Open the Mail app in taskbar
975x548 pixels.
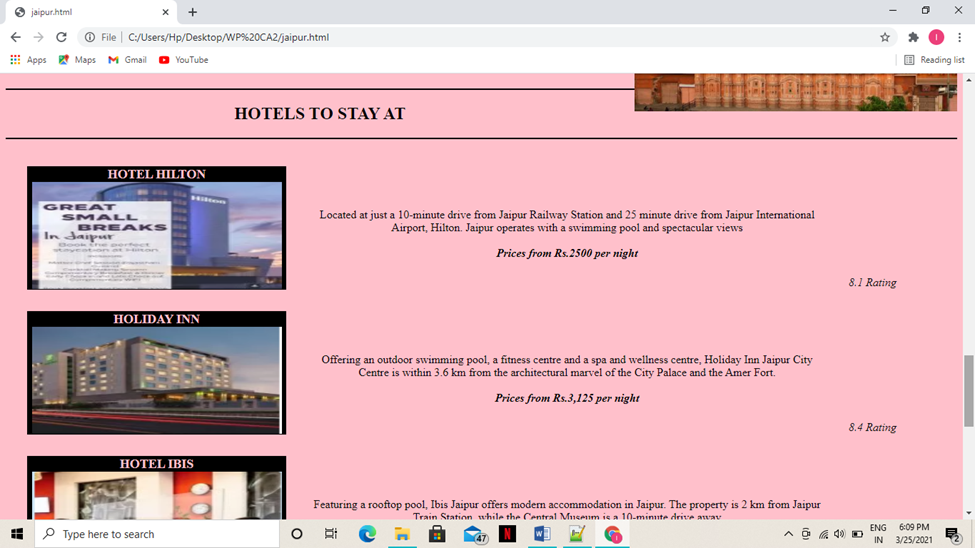[x=474, y=534]
